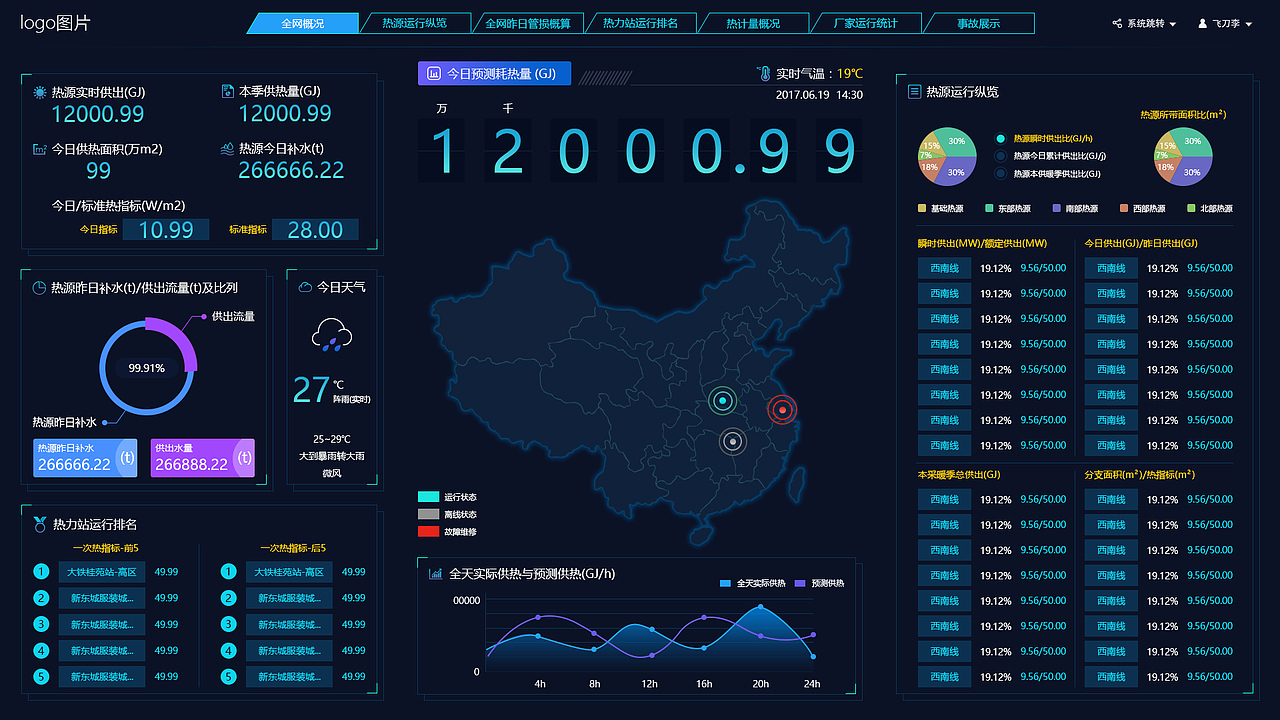
Task: Click the 一次热指标-前5 list heading
Action: point(106,548)
